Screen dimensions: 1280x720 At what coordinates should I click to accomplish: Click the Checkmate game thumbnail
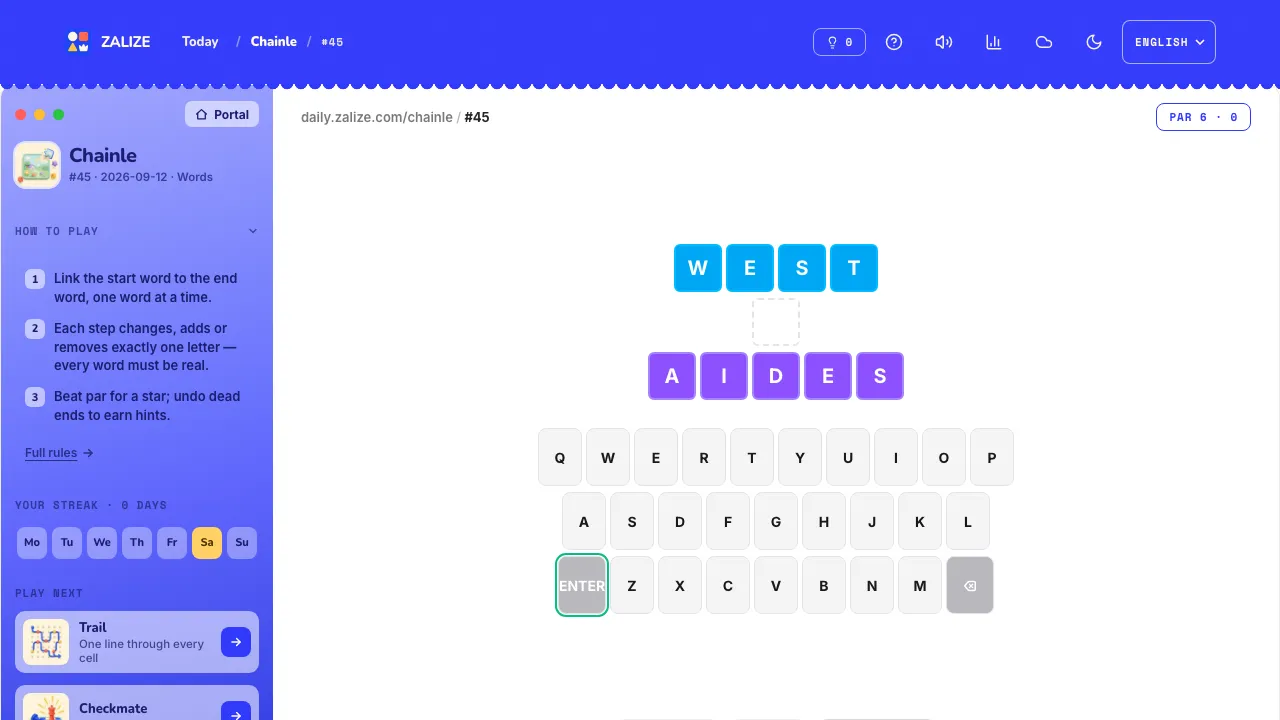point(46,707)
